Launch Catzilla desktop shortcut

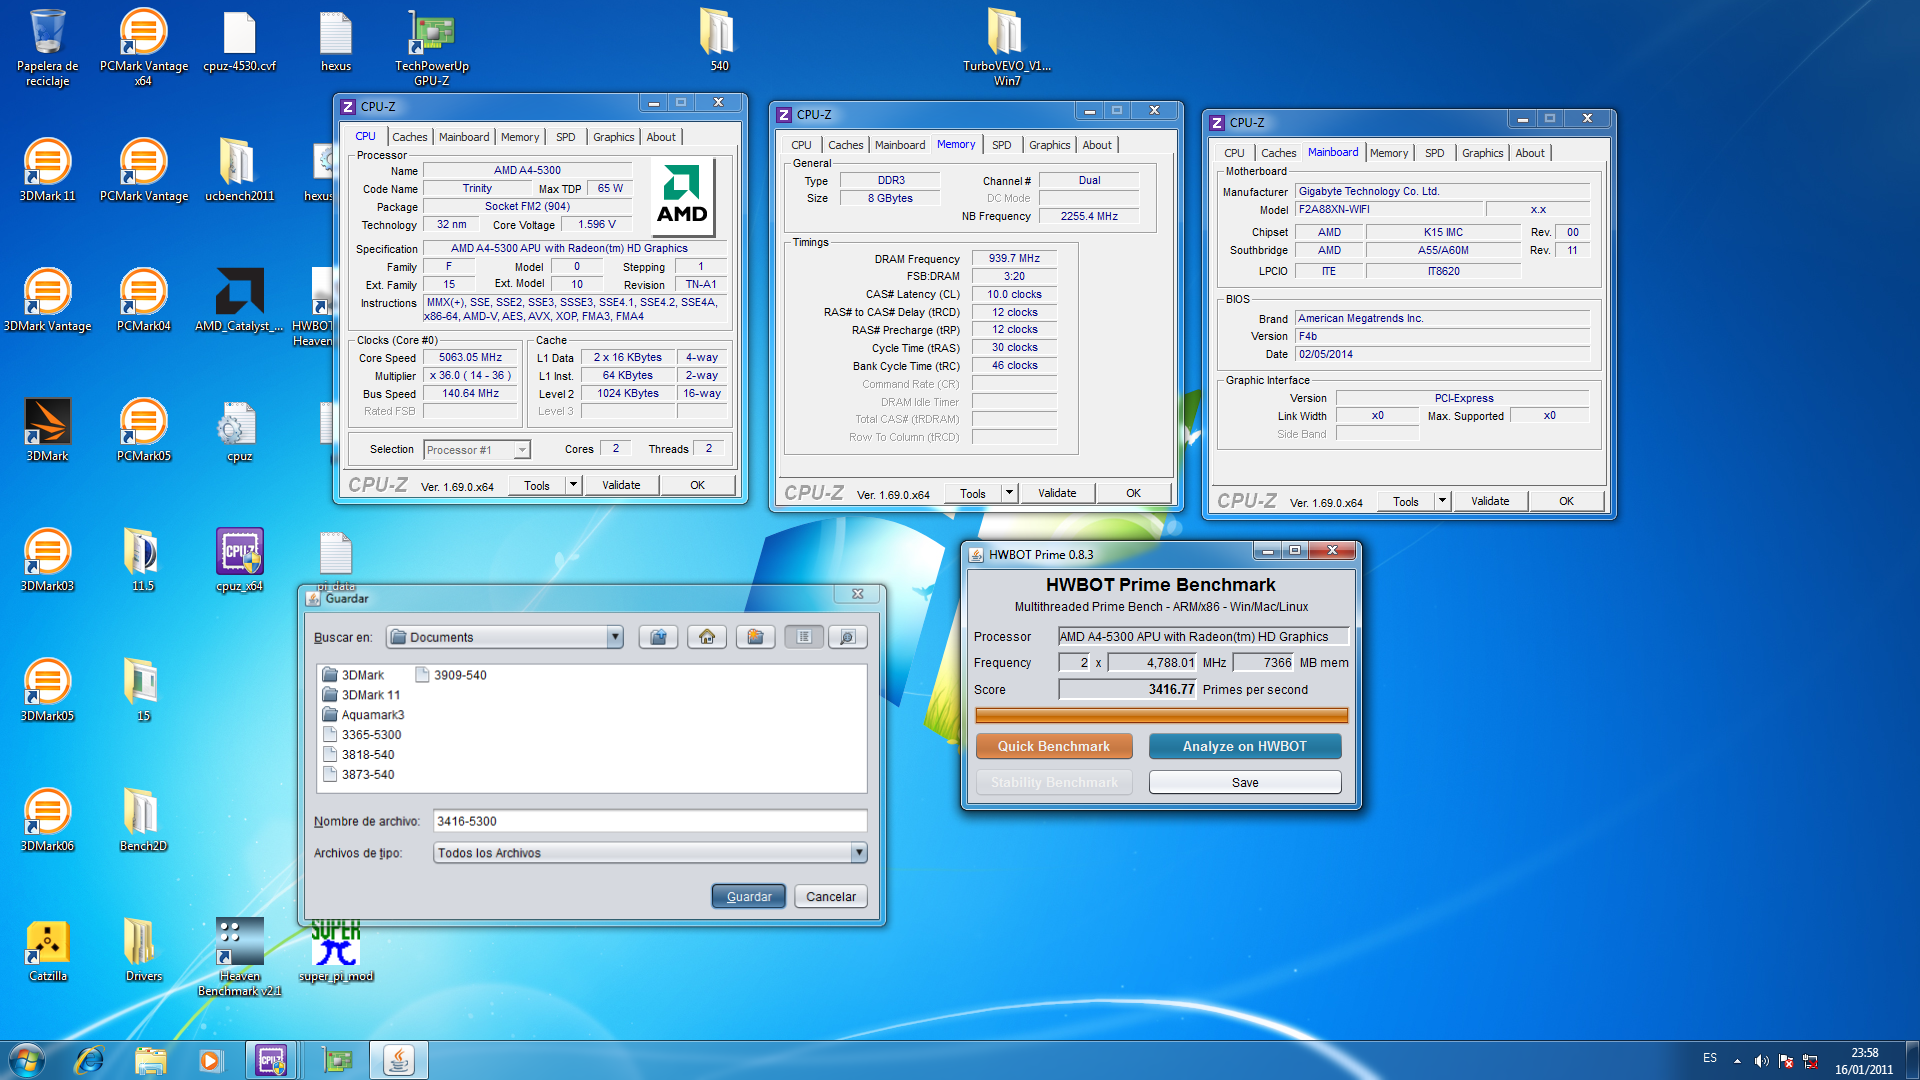tap(47, 951)
